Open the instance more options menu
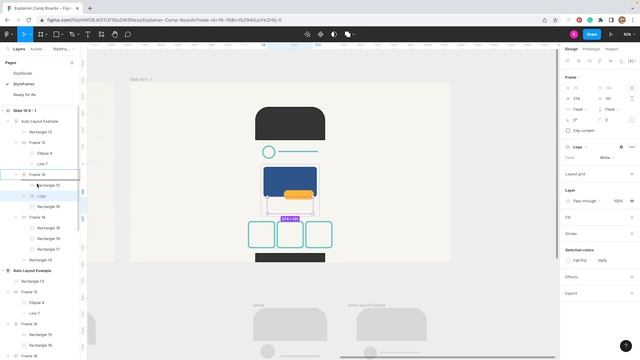The image size is (640, 360). (632, 147)
